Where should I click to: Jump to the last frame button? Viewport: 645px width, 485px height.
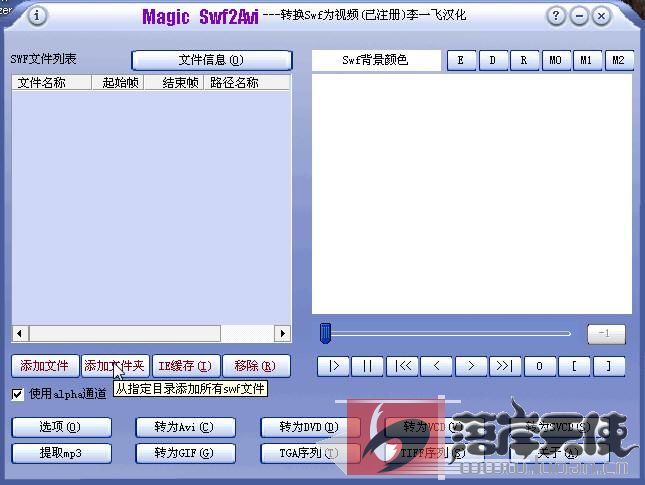tap(505, 366)
